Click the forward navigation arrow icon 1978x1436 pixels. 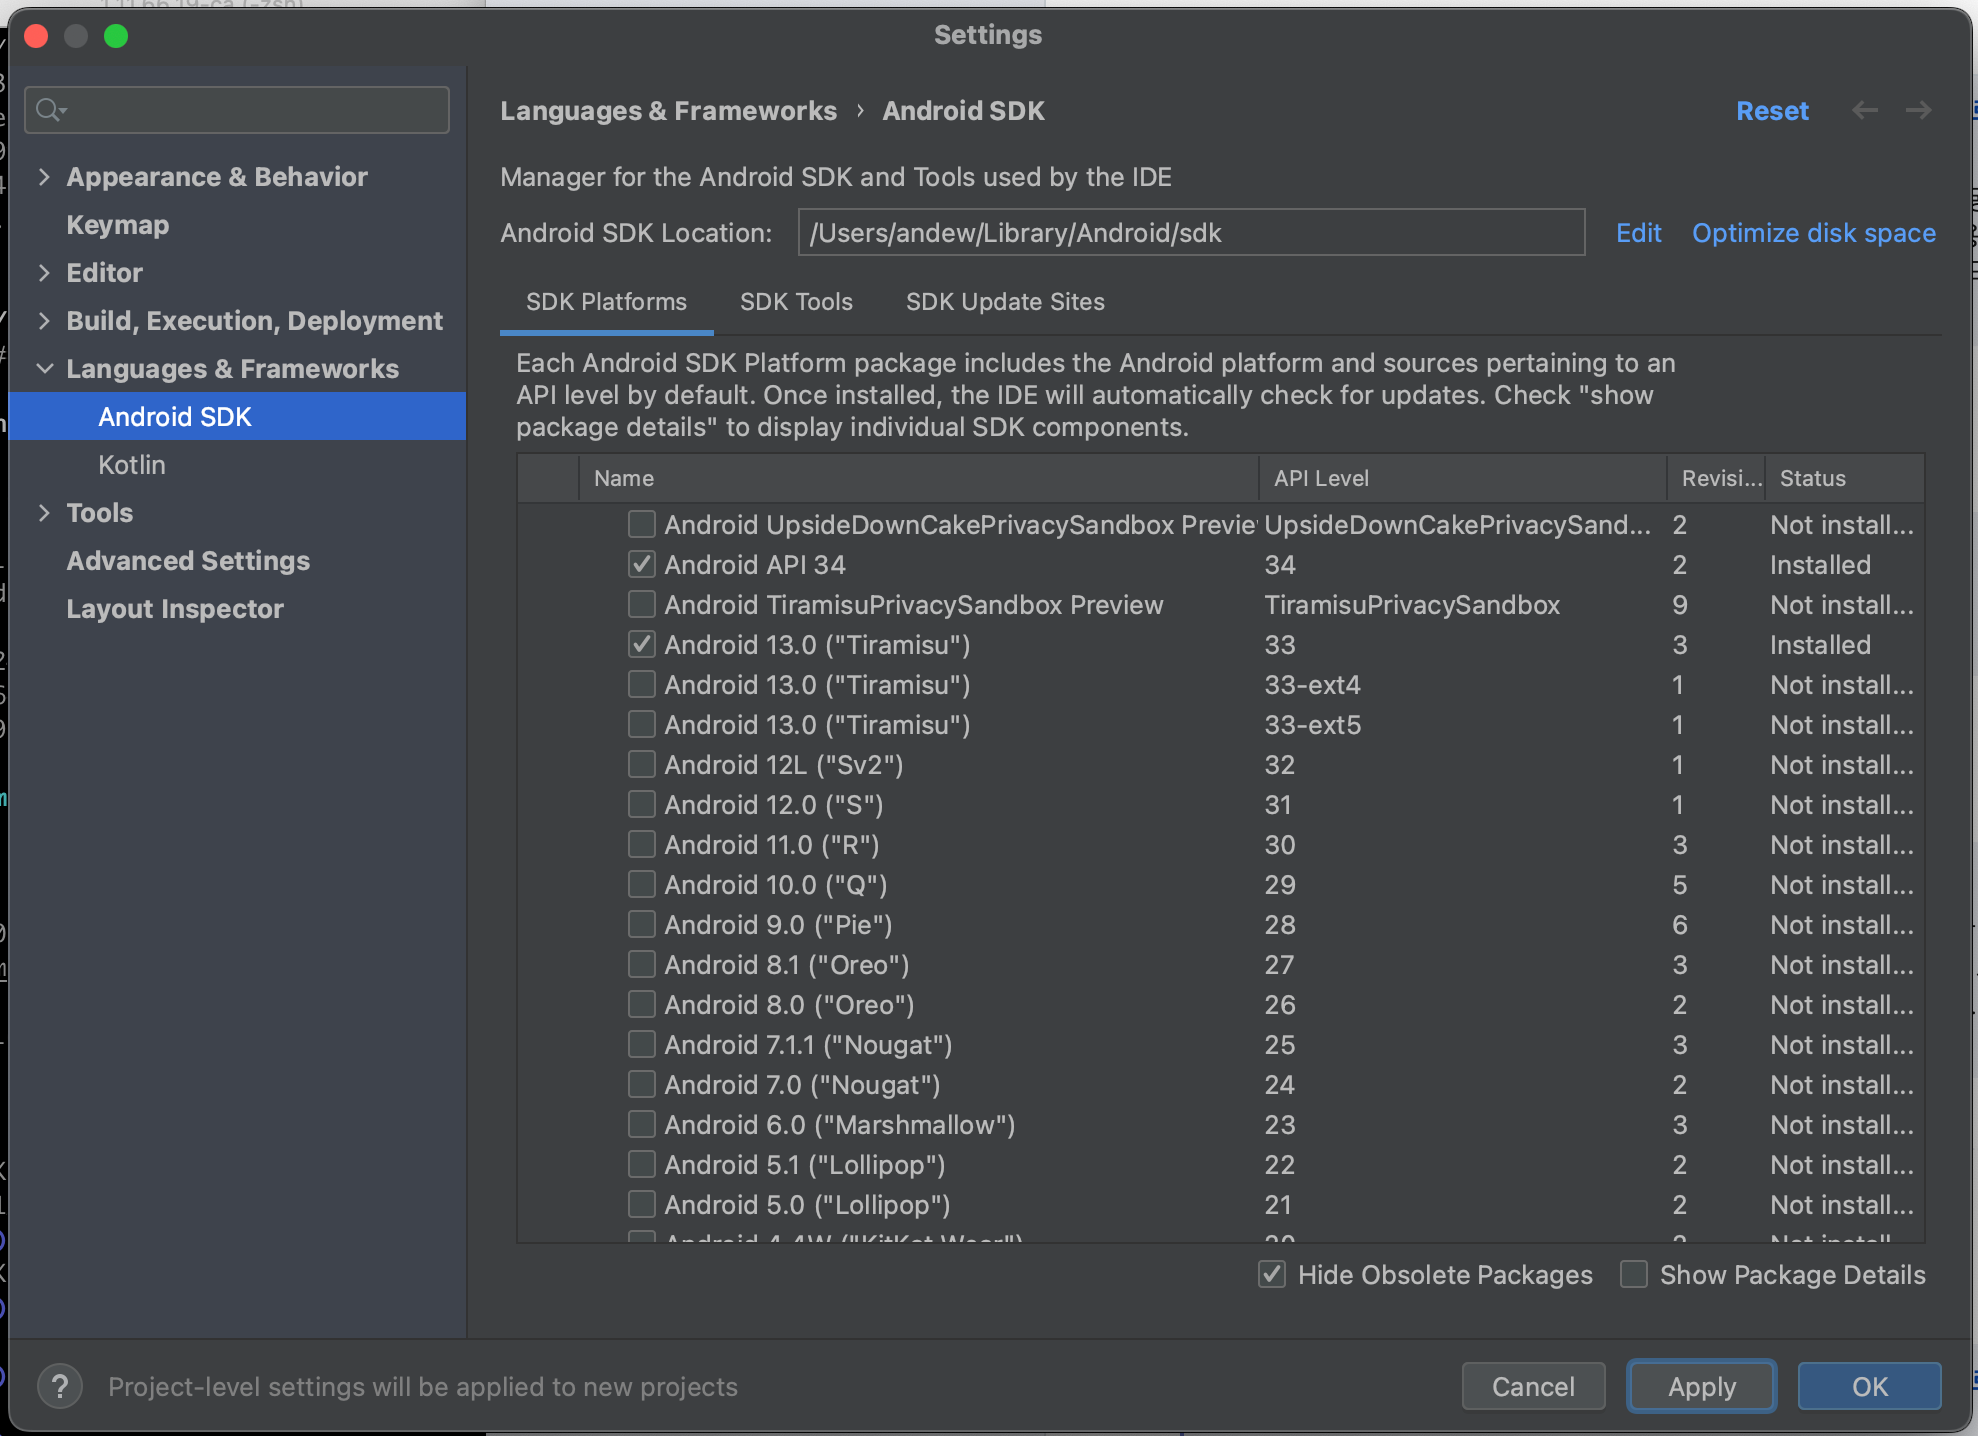(1918, 110)
